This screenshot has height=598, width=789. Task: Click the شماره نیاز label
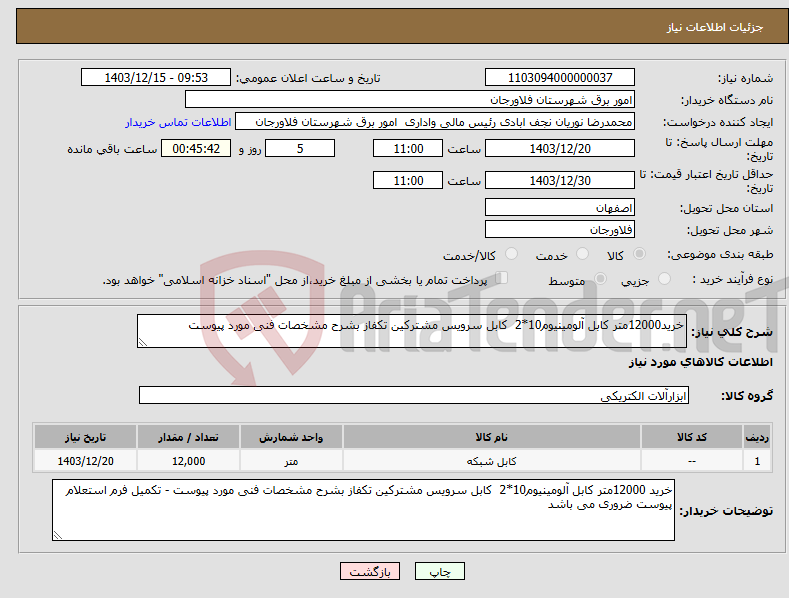tap(745, 79)
